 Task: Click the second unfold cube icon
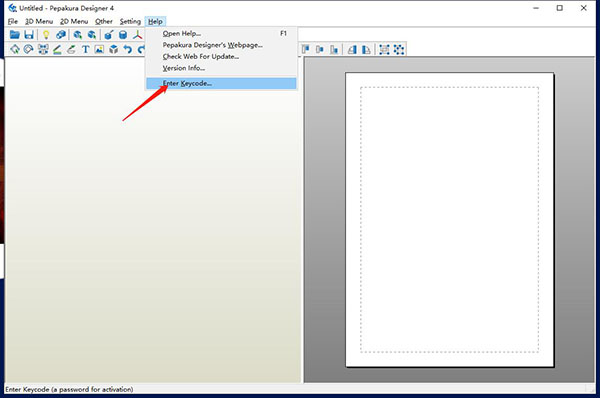coord(92,35)
